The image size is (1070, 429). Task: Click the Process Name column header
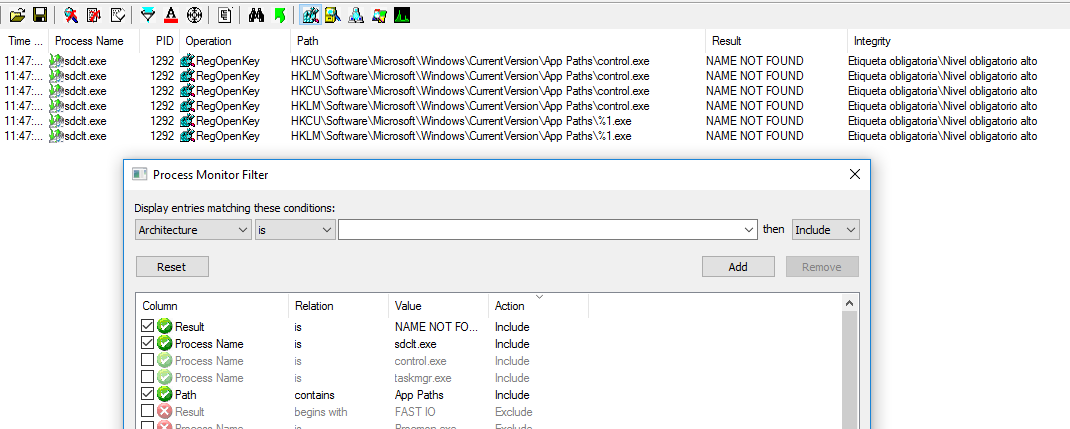tap(95, 41)
